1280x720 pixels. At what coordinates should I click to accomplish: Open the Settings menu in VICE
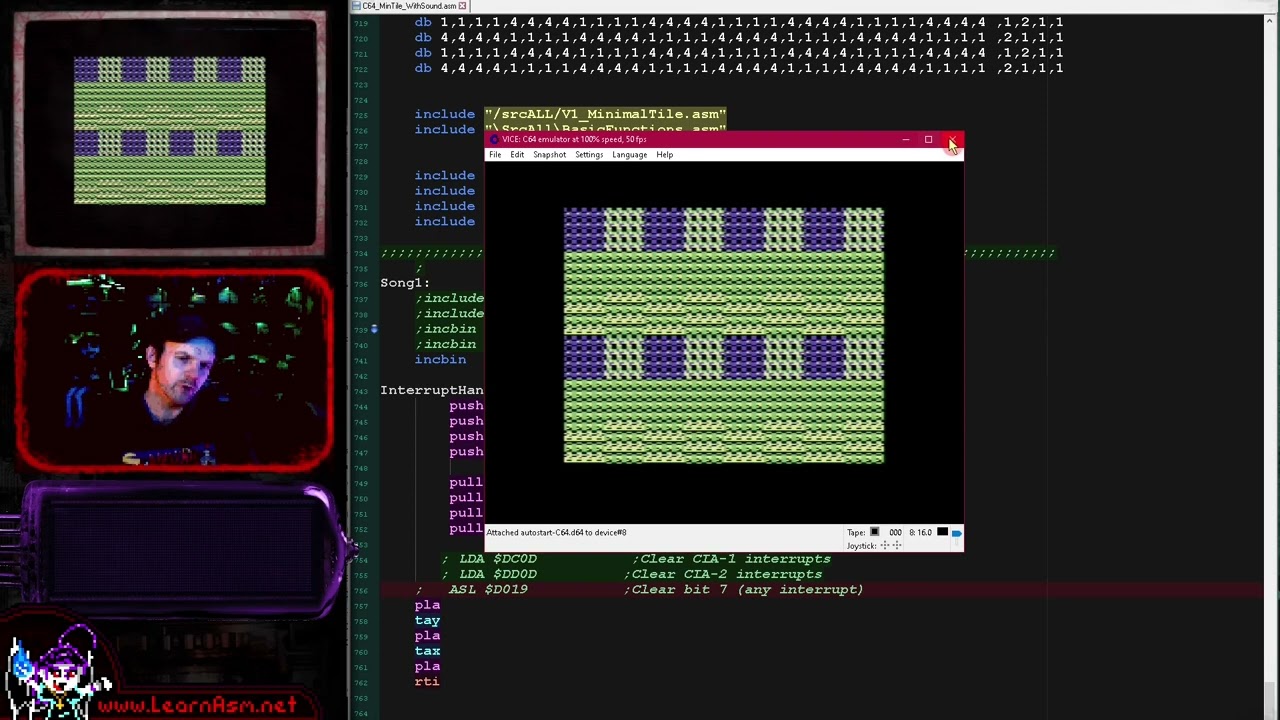(589, 155)
